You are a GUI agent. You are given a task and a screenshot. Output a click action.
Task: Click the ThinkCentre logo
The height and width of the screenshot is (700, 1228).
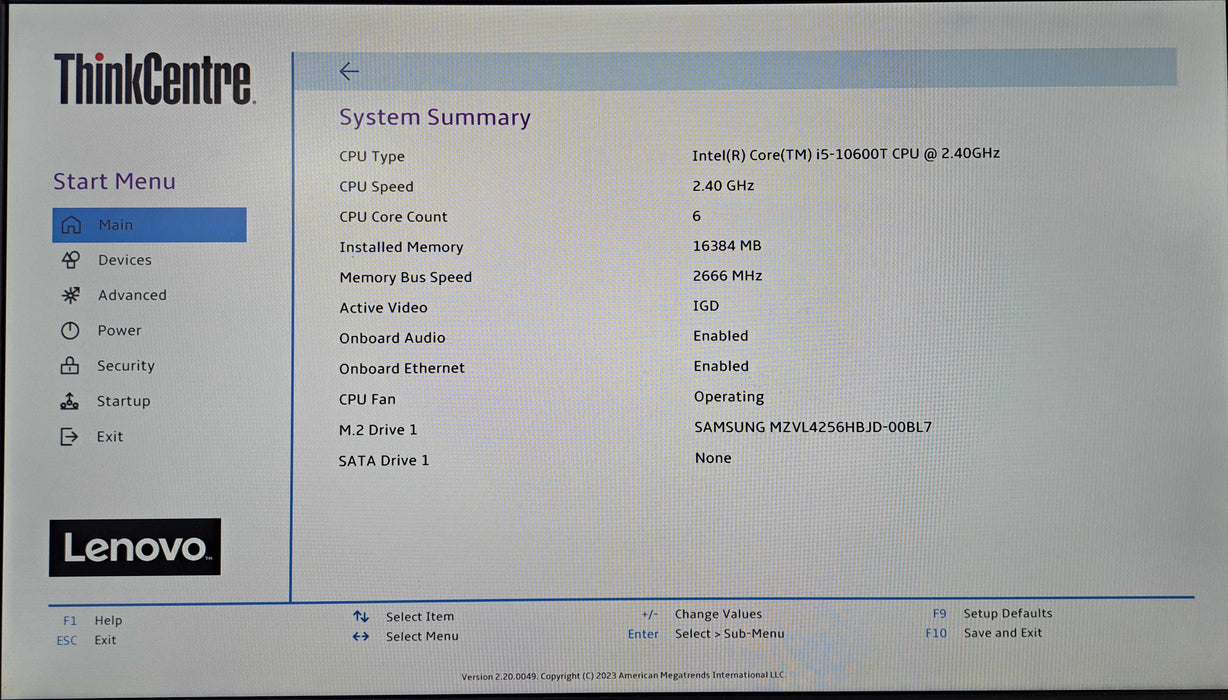pos(154,79)
